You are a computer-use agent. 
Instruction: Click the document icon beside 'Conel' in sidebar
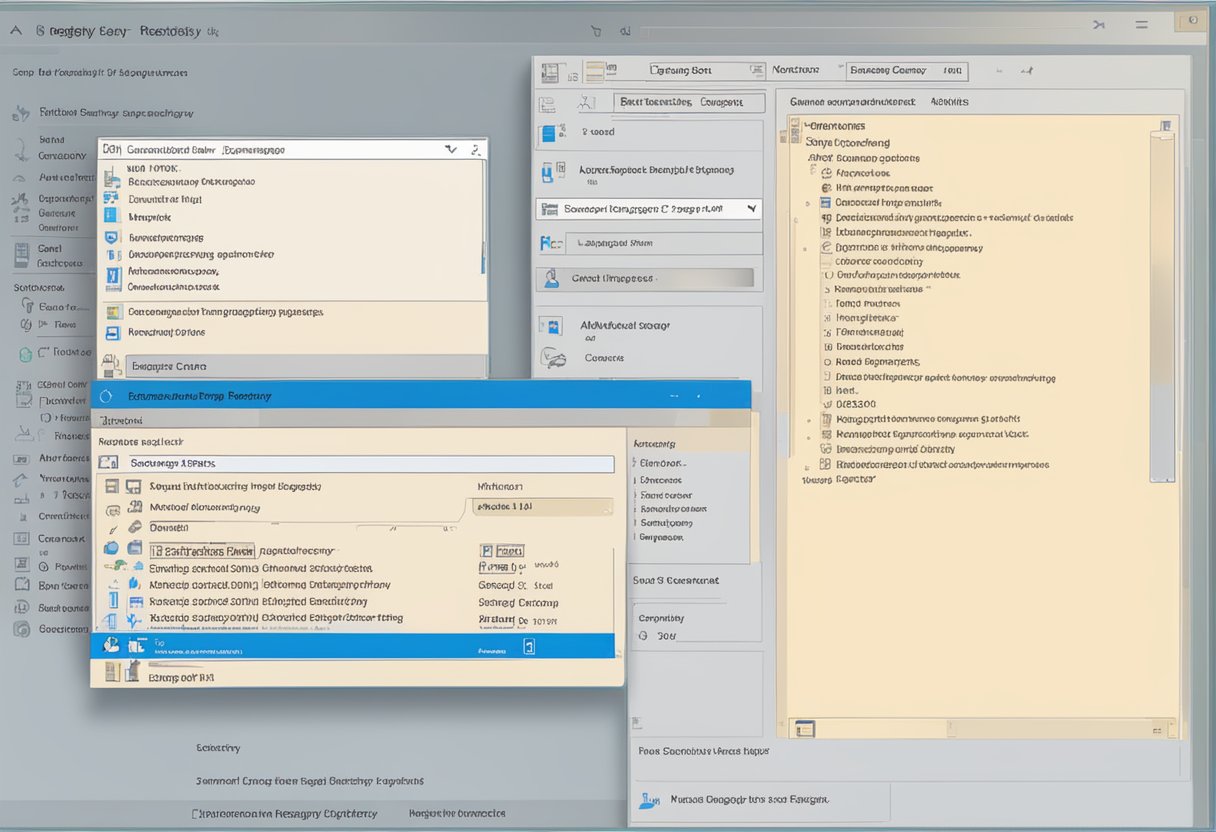tap(22, 254)
